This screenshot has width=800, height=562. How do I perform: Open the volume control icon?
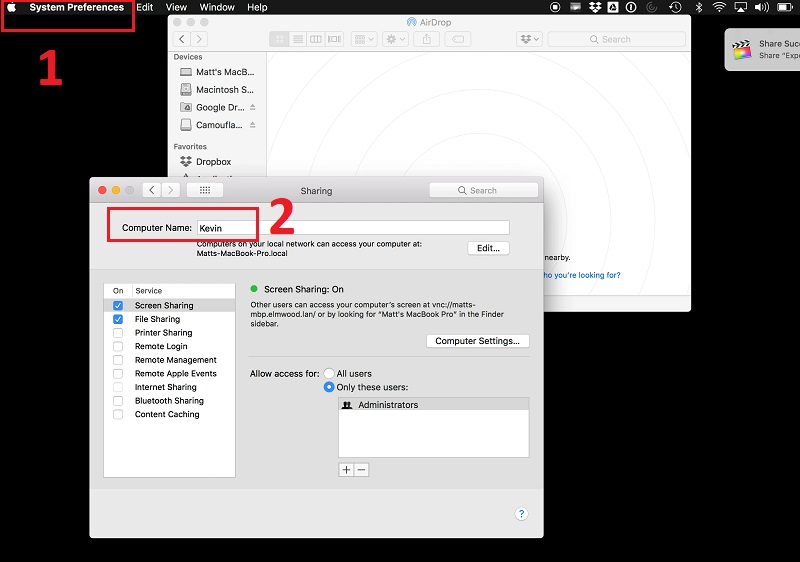click(762, 7)
